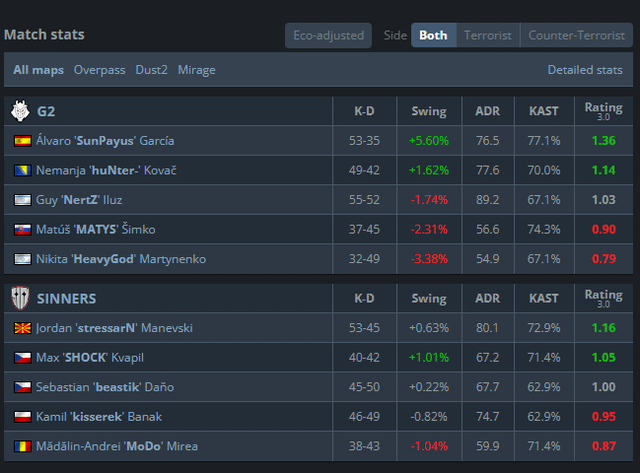Switch side filter to Terrorist
This screenshot has width=640, height=473.
click(487, 36)
